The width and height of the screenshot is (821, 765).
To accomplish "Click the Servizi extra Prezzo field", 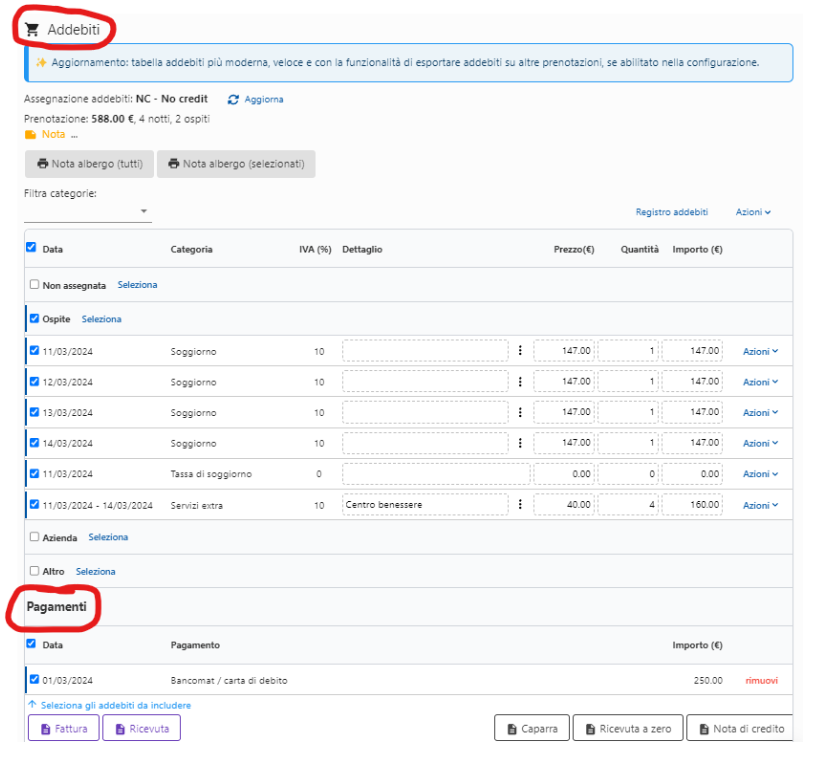I will click(564, 505).
